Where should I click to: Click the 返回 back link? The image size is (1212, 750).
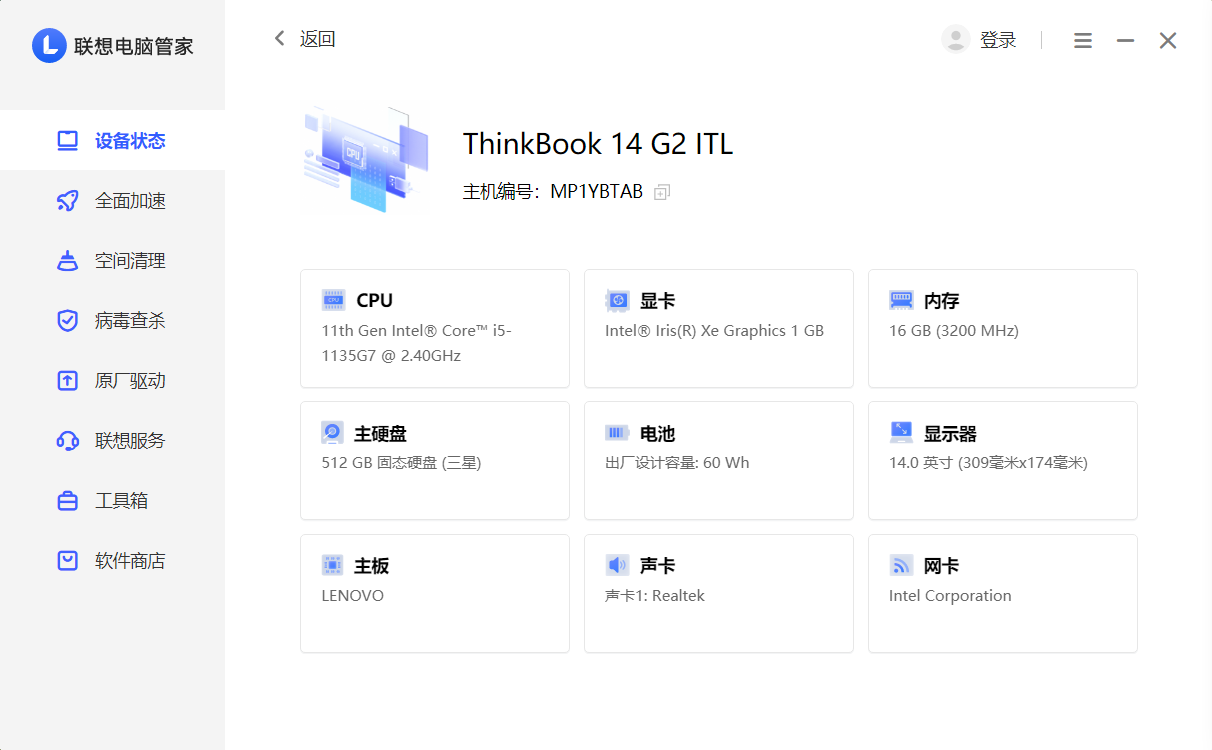point(318,39)
